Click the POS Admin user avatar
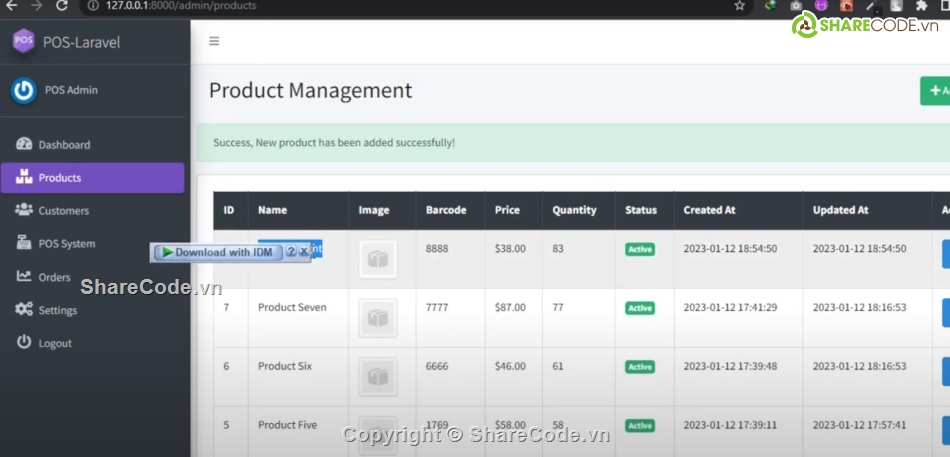This screenshot has height=457, width=950. [24, 90]
